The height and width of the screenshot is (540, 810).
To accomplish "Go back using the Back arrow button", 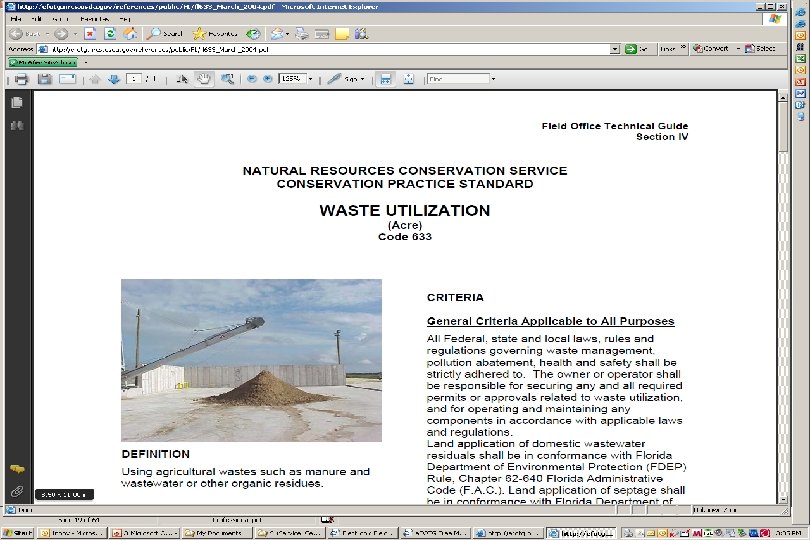I will [x=17, y=34].
